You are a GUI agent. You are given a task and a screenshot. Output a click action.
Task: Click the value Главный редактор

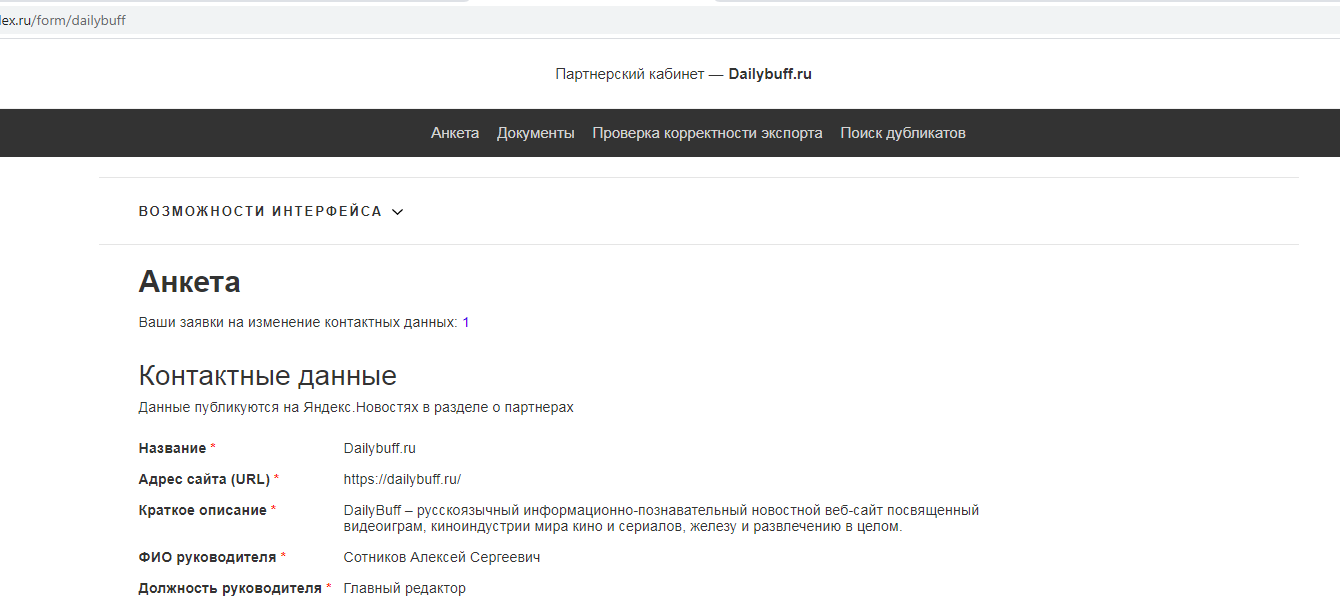point(405,588)
